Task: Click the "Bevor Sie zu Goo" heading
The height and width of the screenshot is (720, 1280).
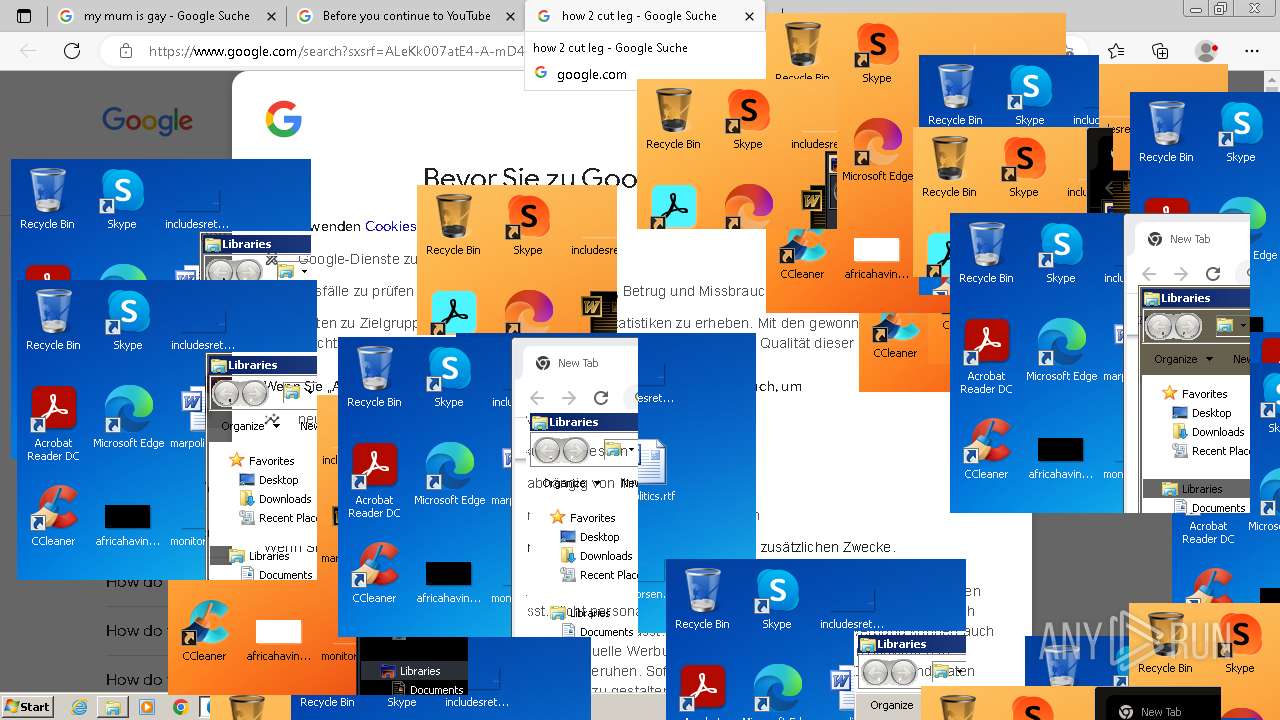Action: coord(530,178)
